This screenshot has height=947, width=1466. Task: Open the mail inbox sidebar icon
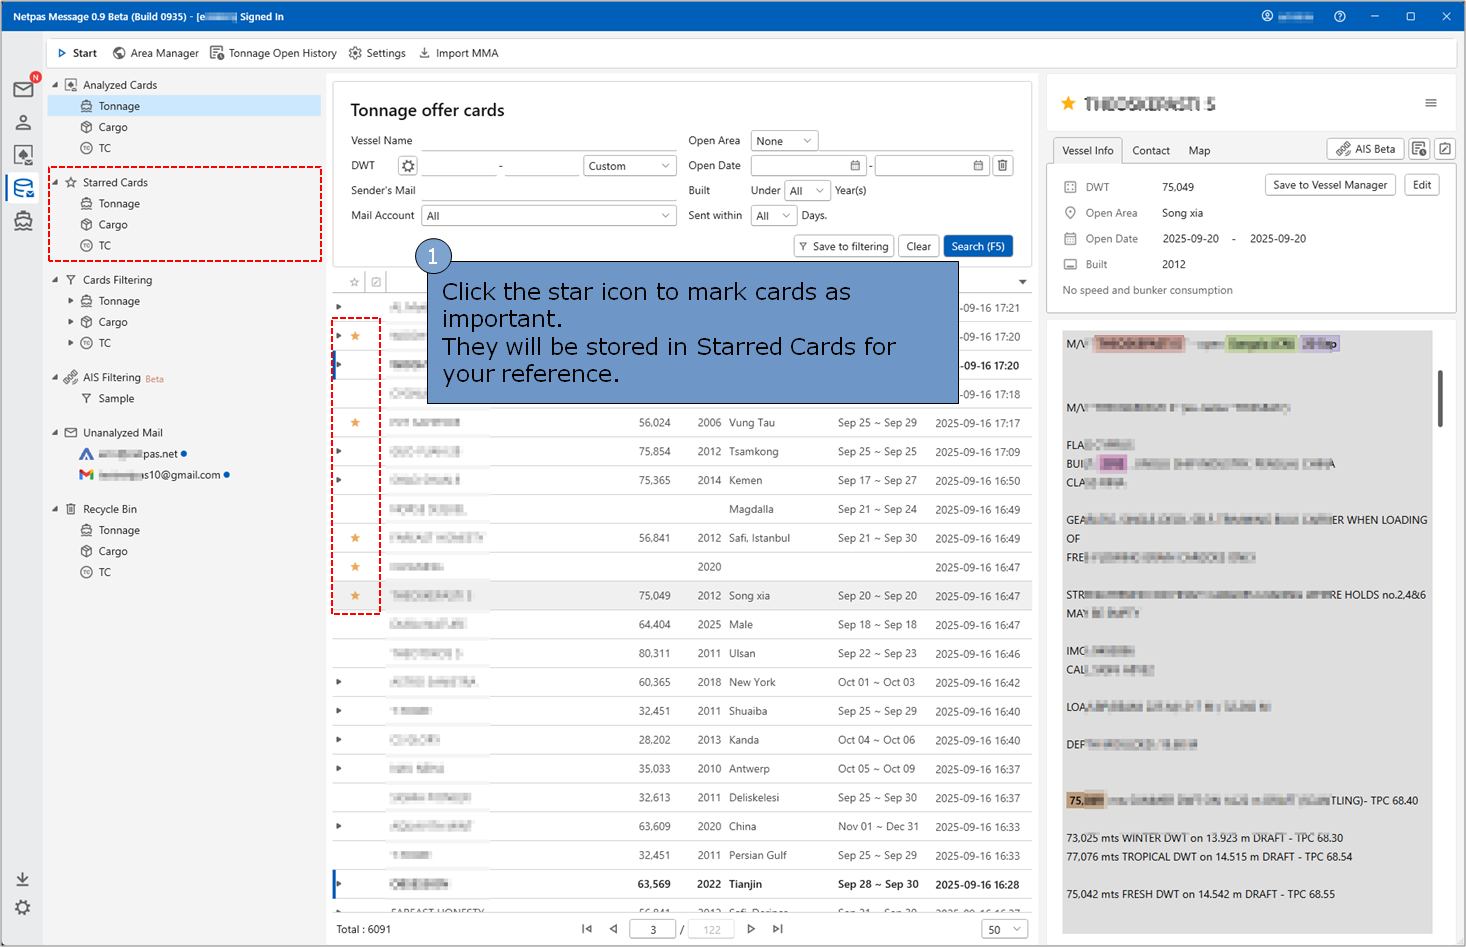pos(23,90)
